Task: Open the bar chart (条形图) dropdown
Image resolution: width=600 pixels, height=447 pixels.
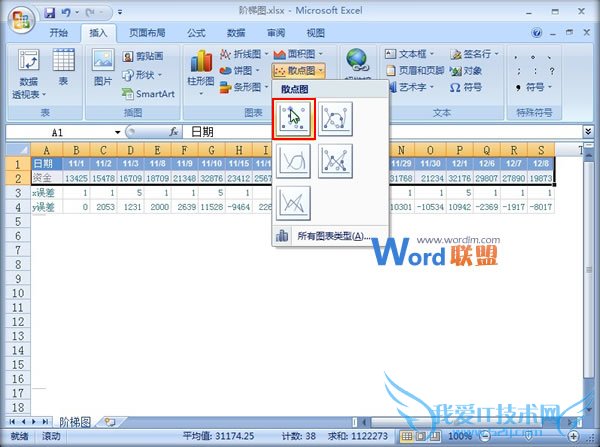Action: 244,87
